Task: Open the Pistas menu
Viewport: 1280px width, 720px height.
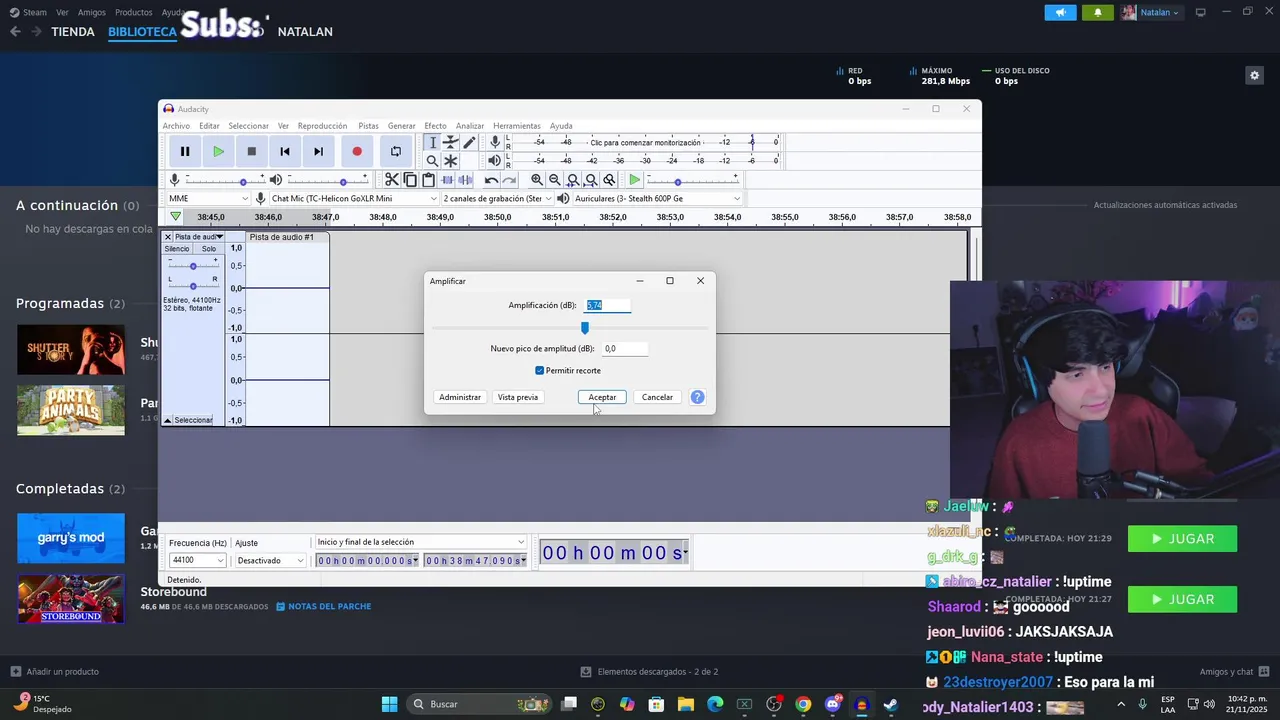Action: 368,126
